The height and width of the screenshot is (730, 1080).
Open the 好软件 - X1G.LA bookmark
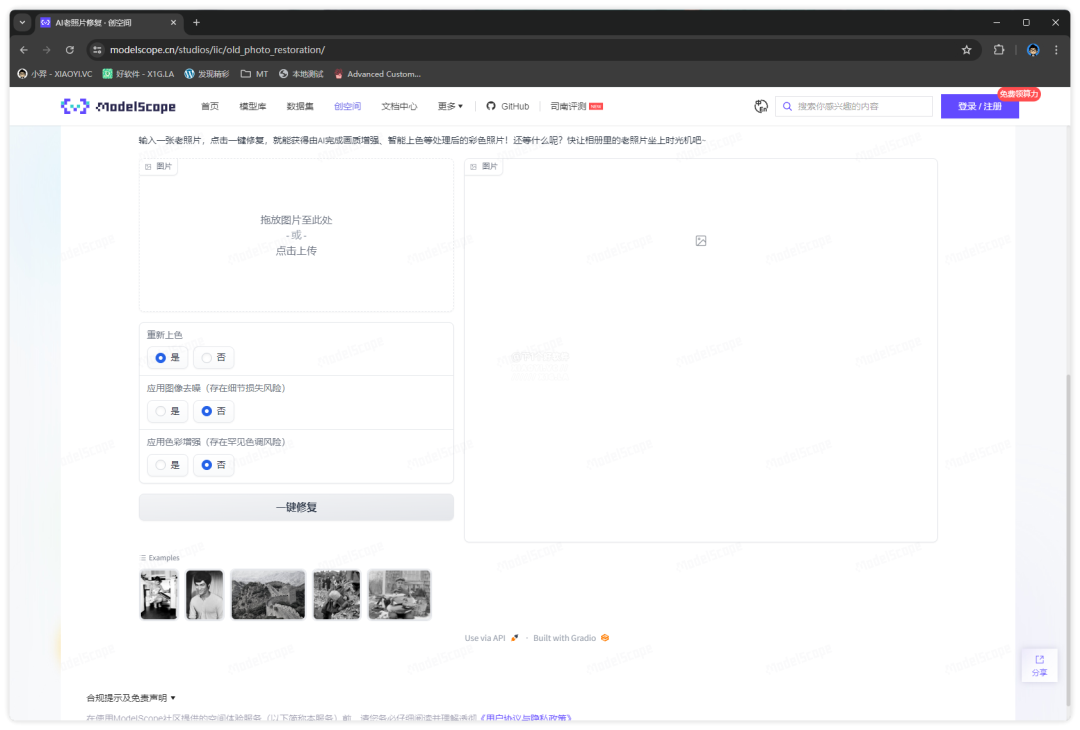point(138,74)
